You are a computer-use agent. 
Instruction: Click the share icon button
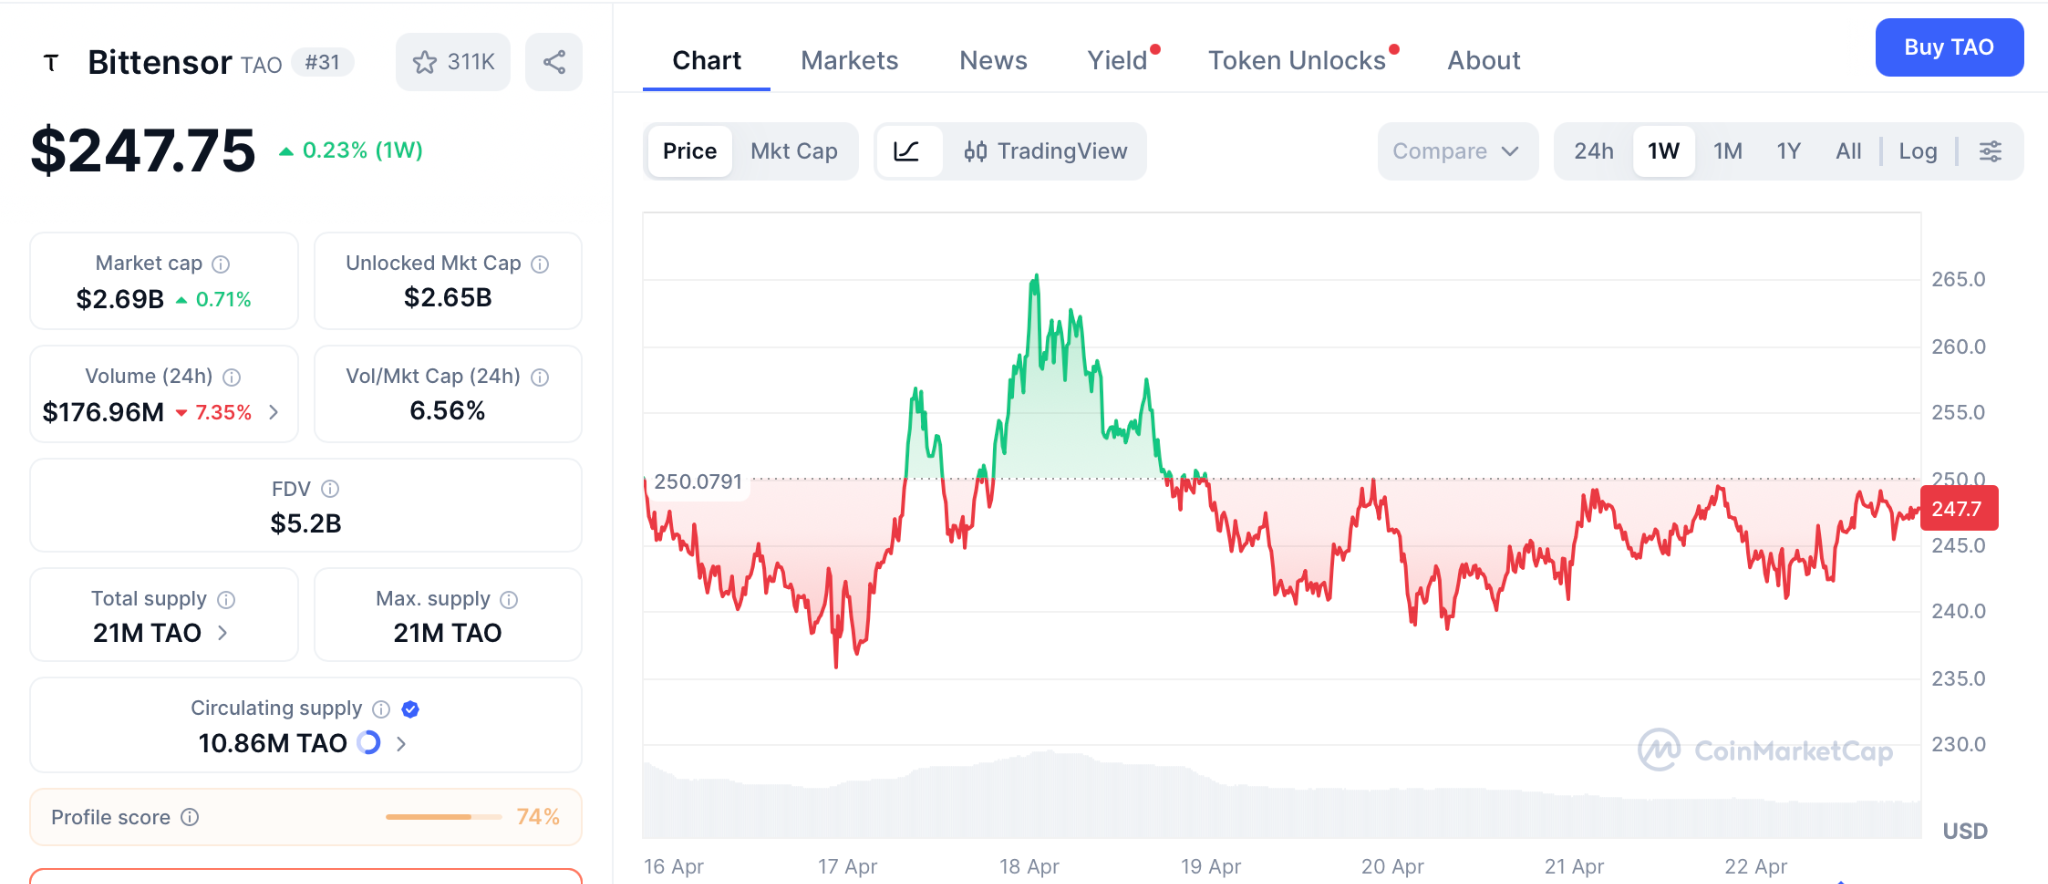[x=554, y=62]
